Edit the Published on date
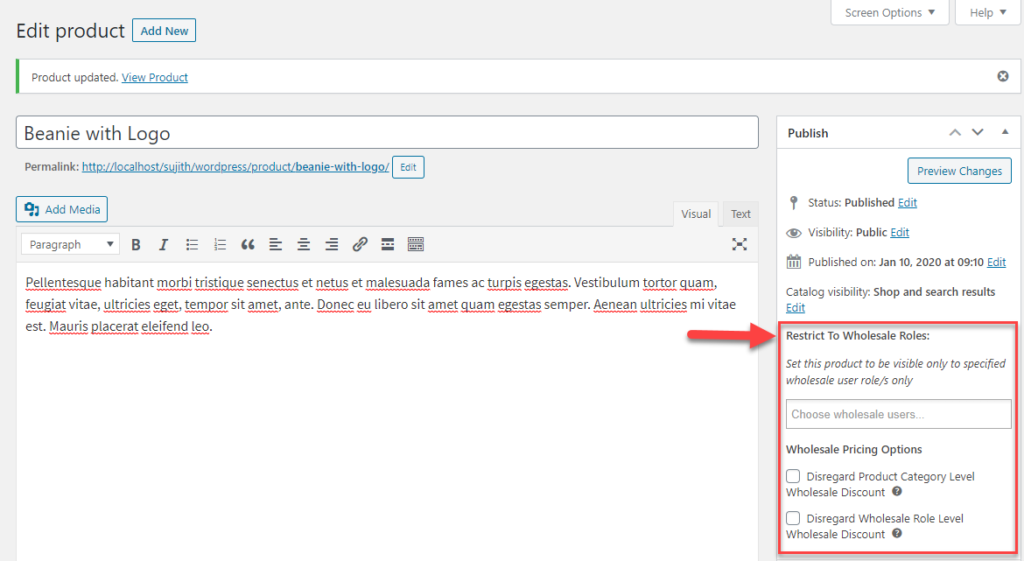Image resolution: width=1024 pixels, height=561 pixels. click(997, 262)
